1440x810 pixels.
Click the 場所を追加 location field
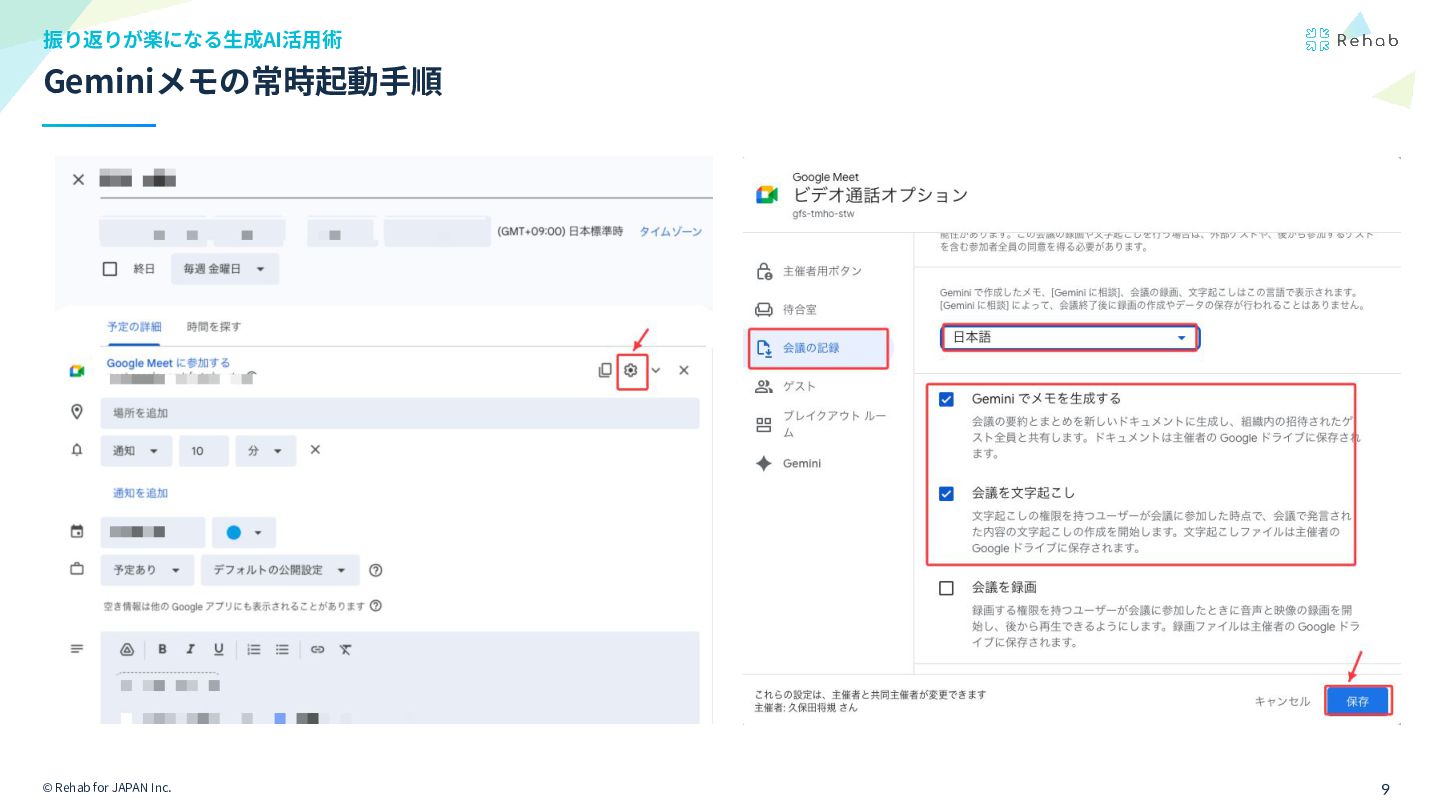400,413
